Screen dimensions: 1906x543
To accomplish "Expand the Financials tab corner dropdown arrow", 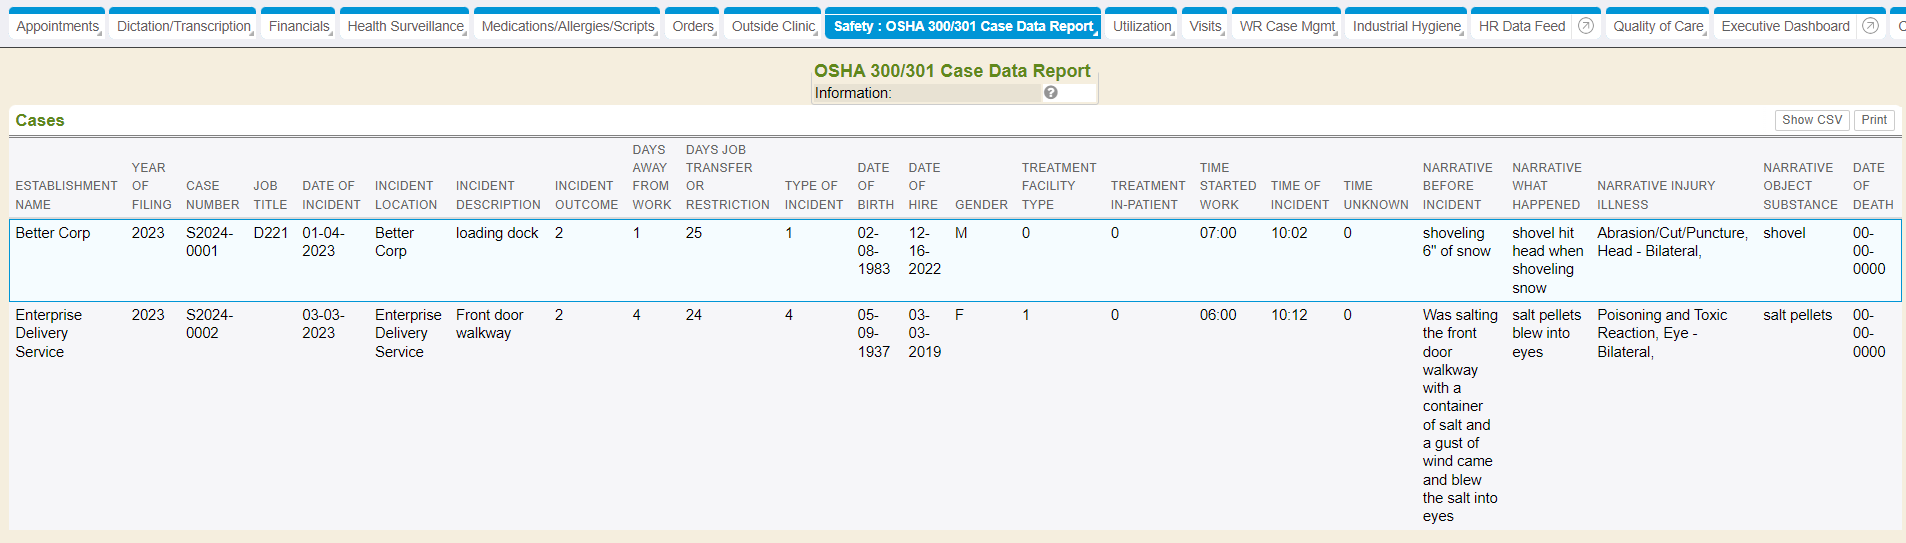I will click(331, 34).
